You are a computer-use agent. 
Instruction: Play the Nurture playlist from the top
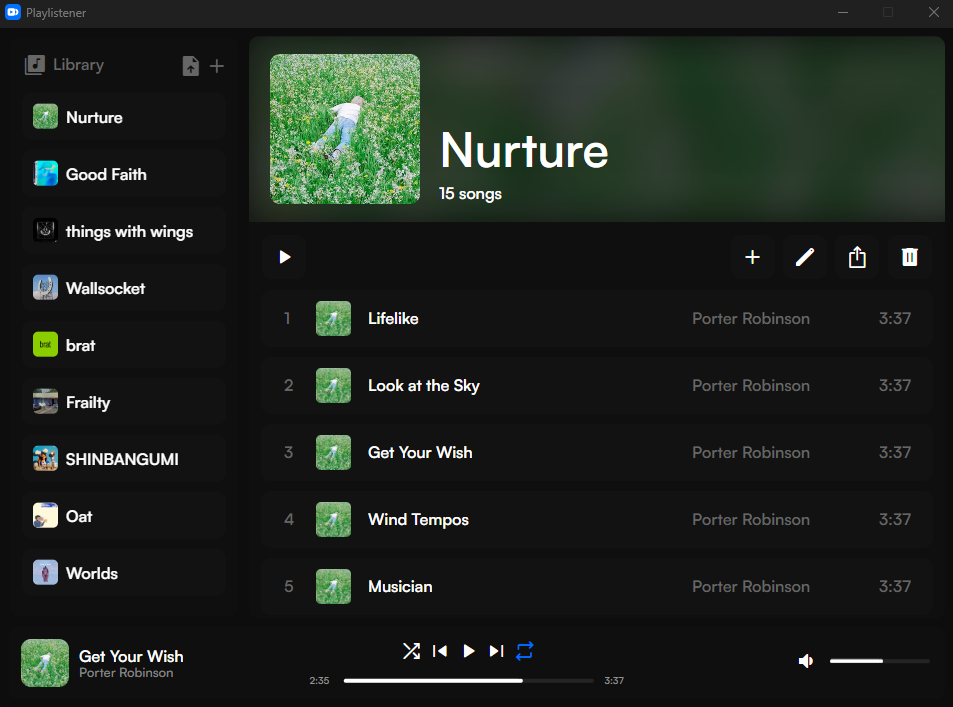pos(285,257)
